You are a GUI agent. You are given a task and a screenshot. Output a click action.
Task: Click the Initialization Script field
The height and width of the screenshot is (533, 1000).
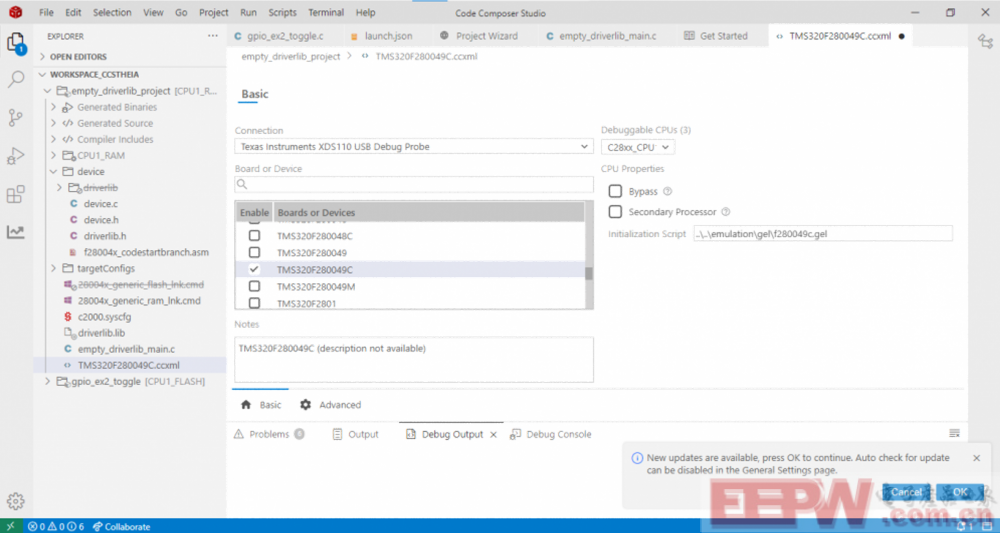click(823, 234)
